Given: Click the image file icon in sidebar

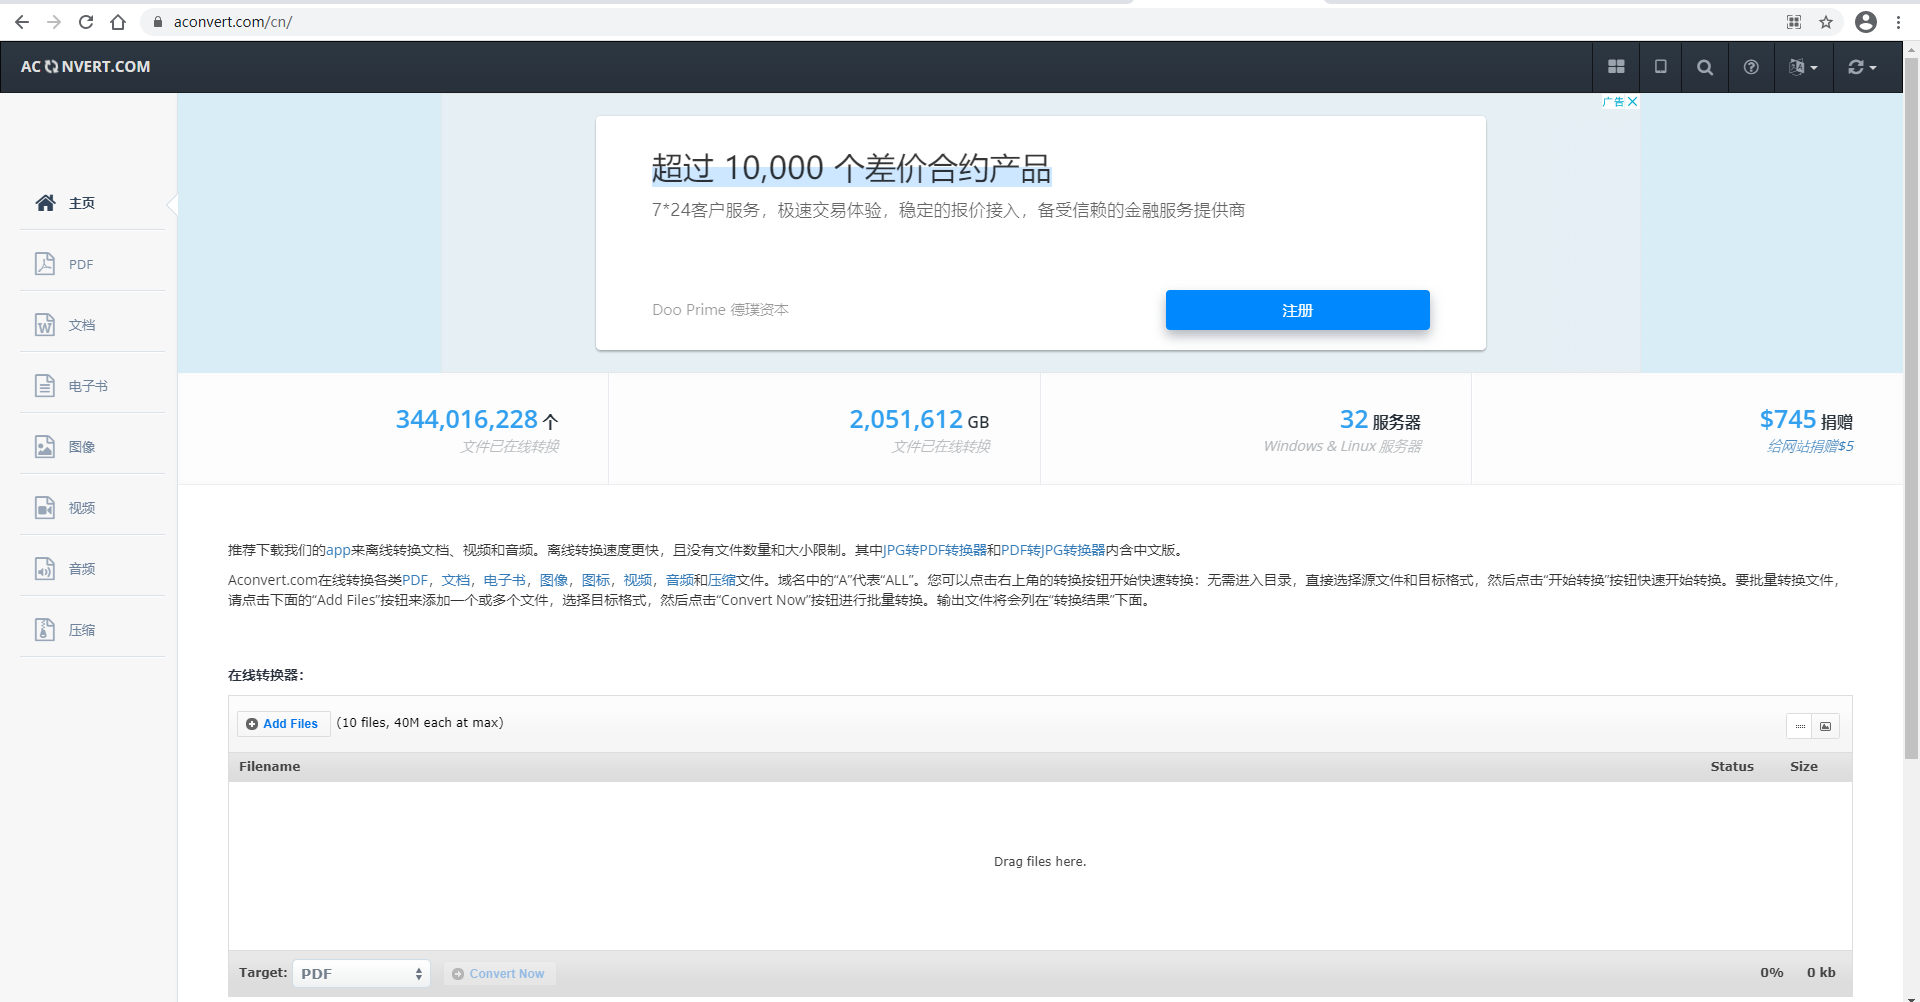Looking at the screenshot, I should (45, 447).
